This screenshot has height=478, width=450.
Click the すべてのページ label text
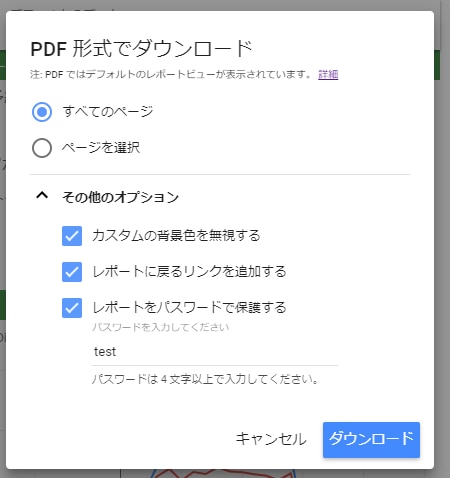(108, 111)
